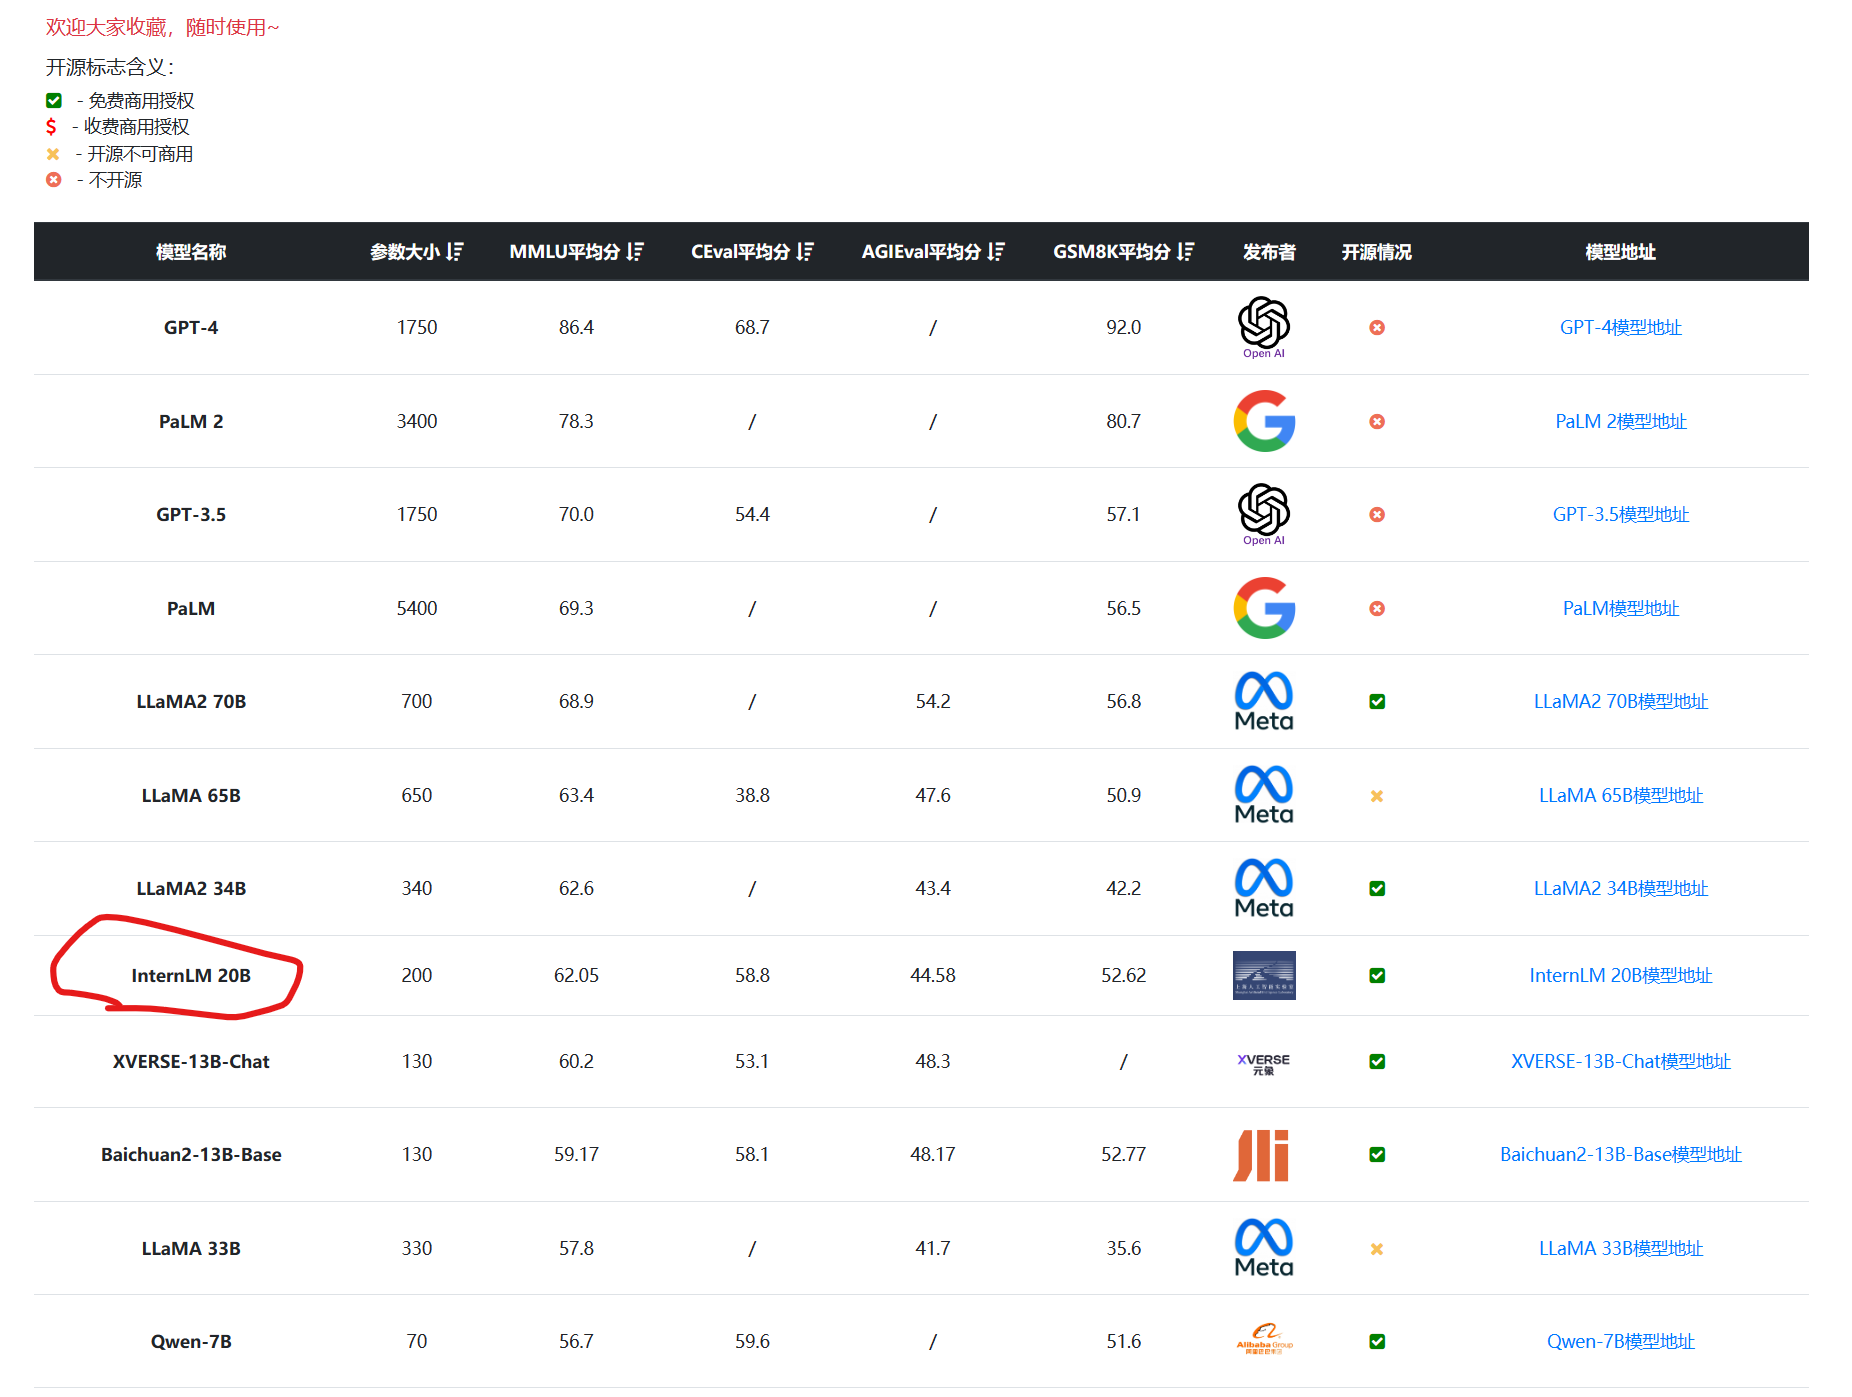
Task: Open the Qwen-7B模型地址 link
Action: tap(1620, 1341)
